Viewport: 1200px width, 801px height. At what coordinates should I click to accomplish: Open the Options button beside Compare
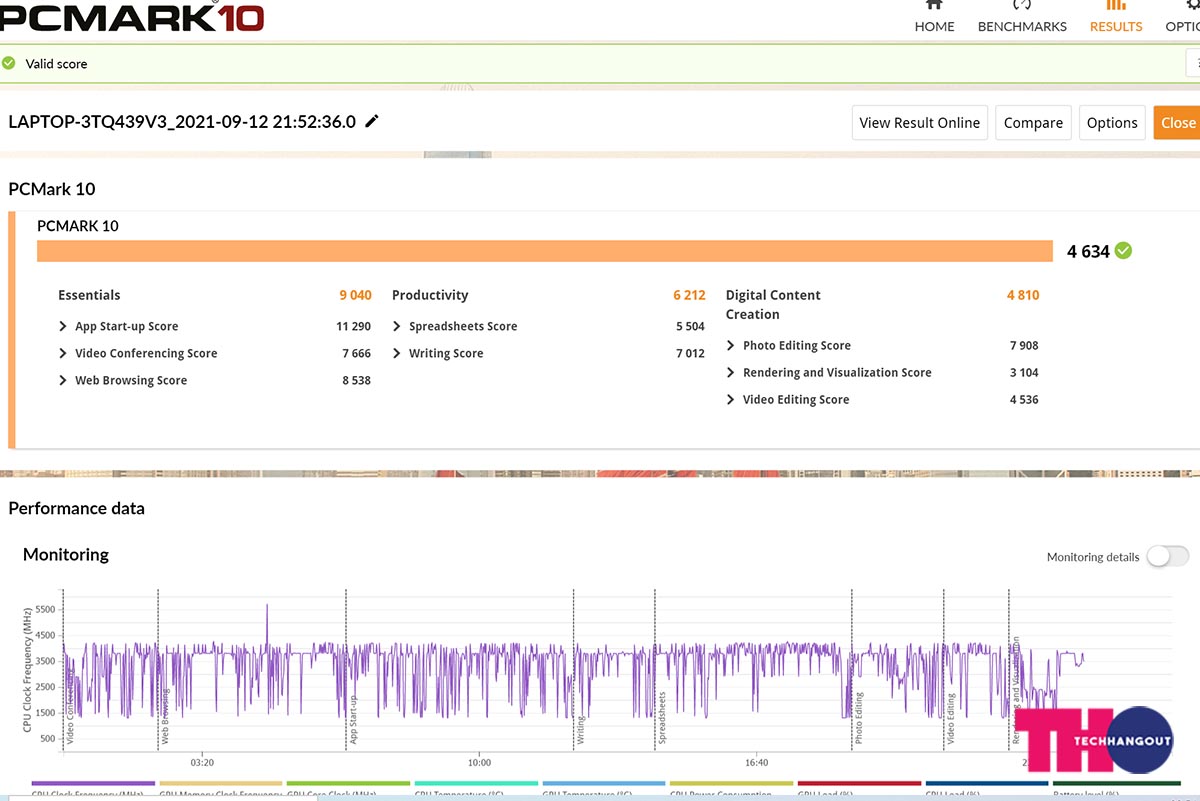pyautogui.click(x=1112, y=122)
